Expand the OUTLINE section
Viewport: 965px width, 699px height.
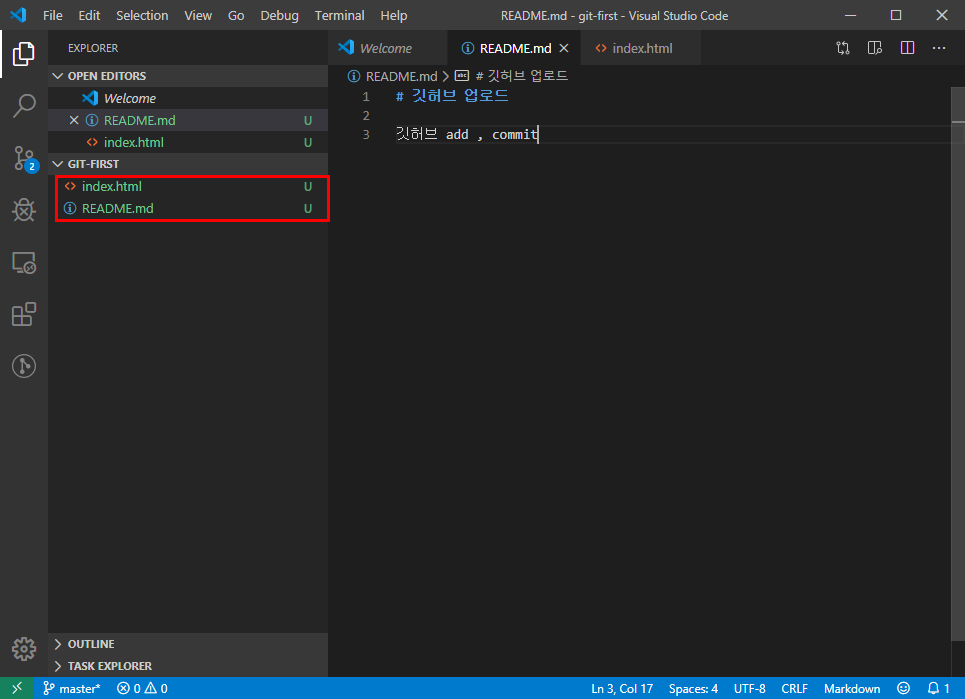(x=188, y=644)
